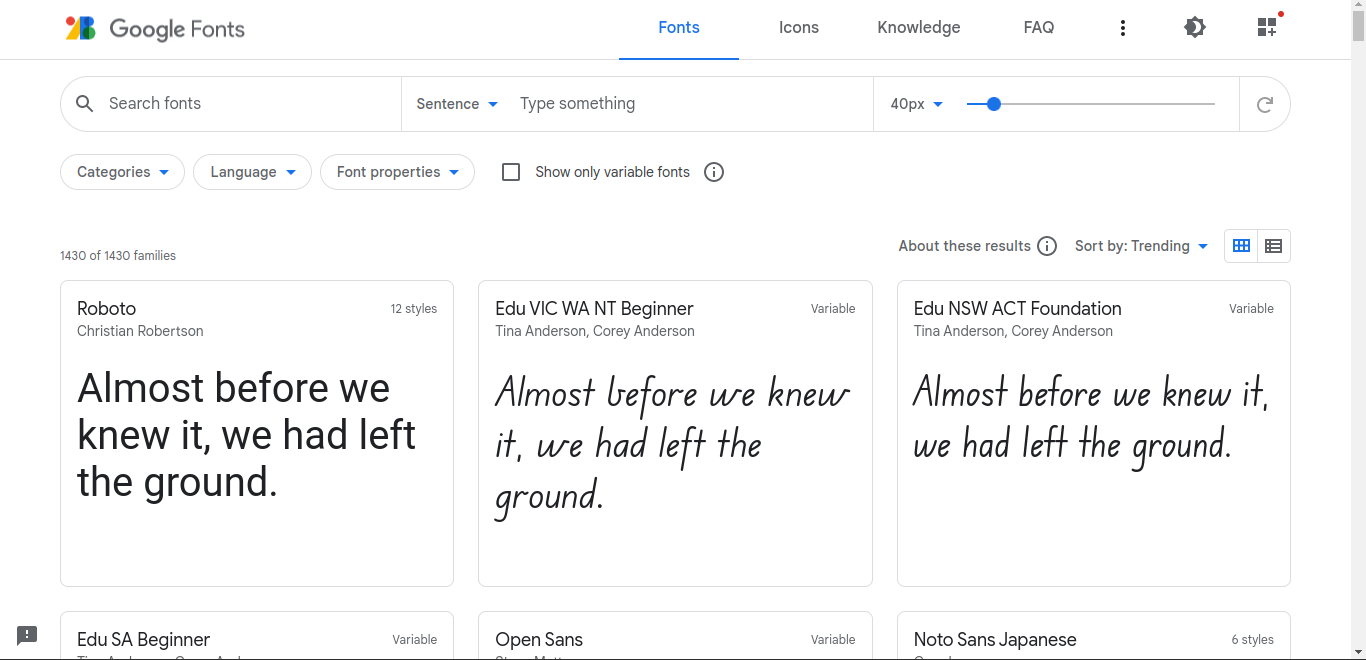
Task: Open the Language filter dropdown
Action: point(252,172)
